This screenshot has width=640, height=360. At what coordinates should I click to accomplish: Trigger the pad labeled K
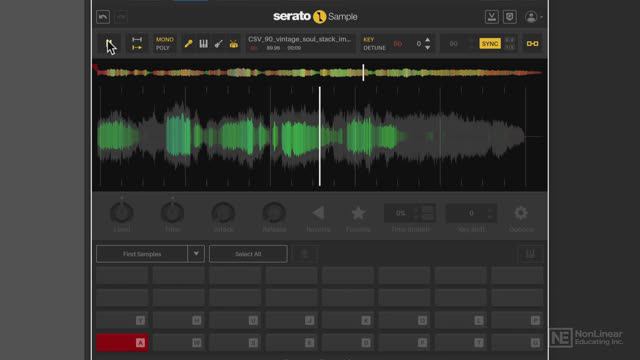348,320
